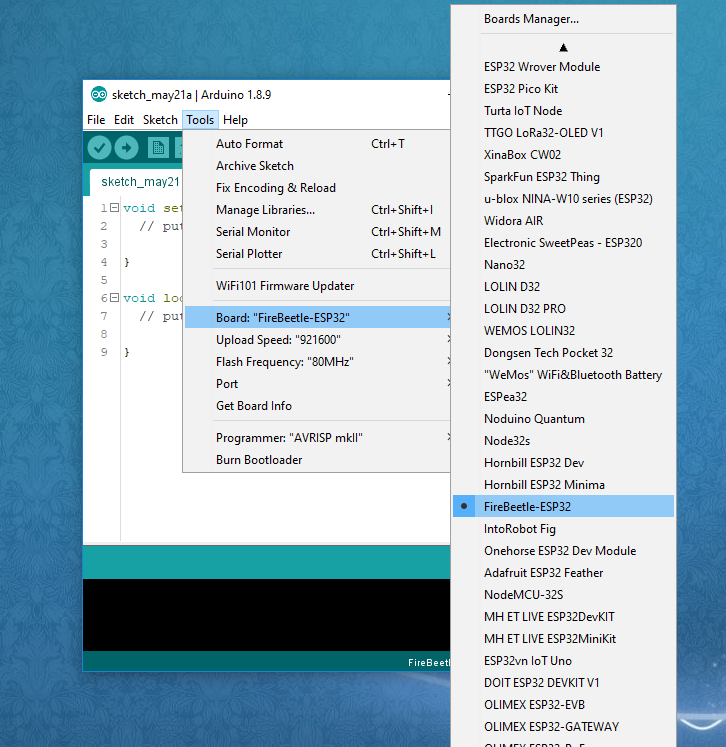This screenshot has height=747, width=726.
Task: Open the File menu
Action: coord(96,120)
